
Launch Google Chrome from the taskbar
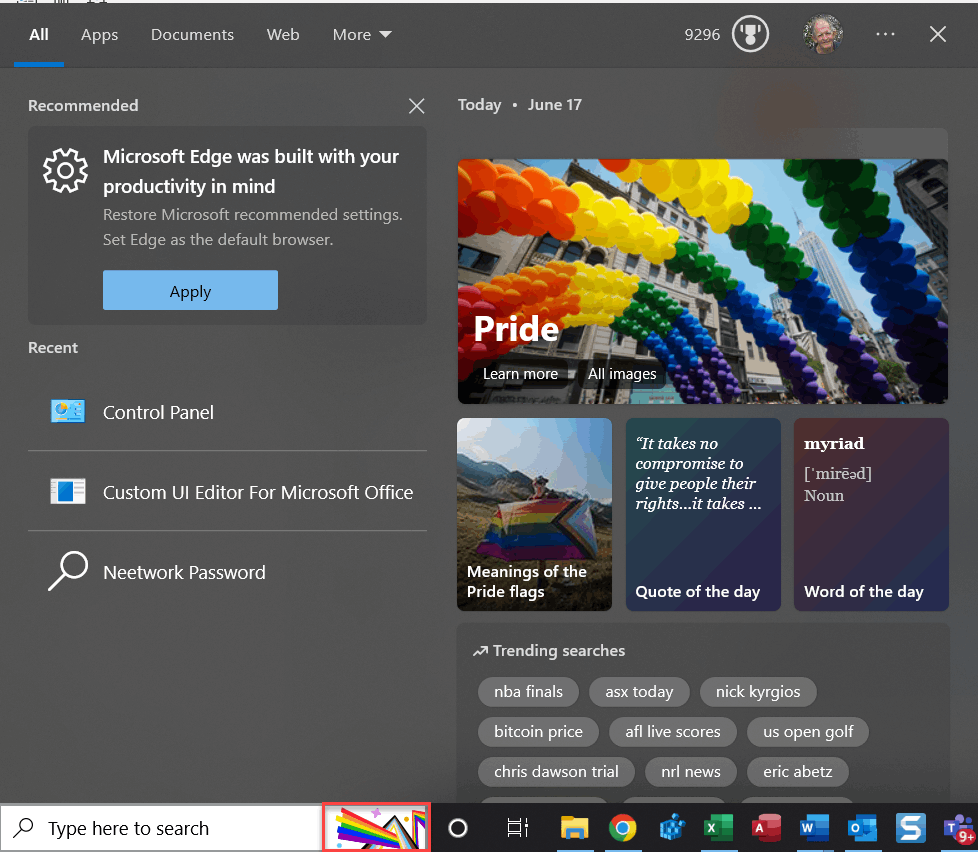[x=623, y=828]
